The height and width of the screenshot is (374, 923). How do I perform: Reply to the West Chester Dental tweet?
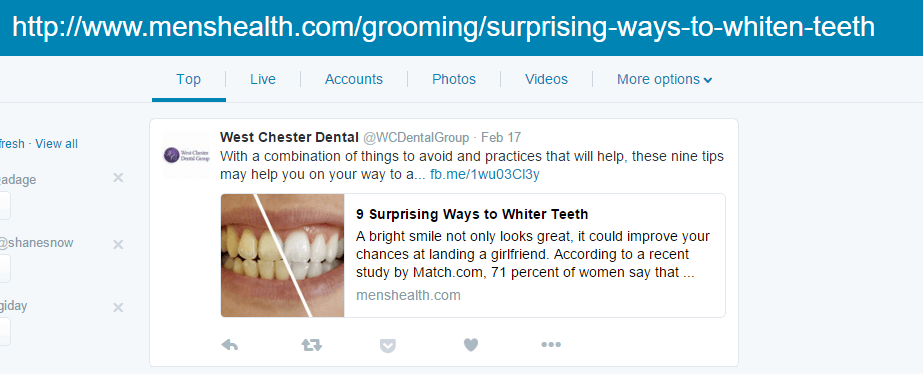[x=230, y=345]
